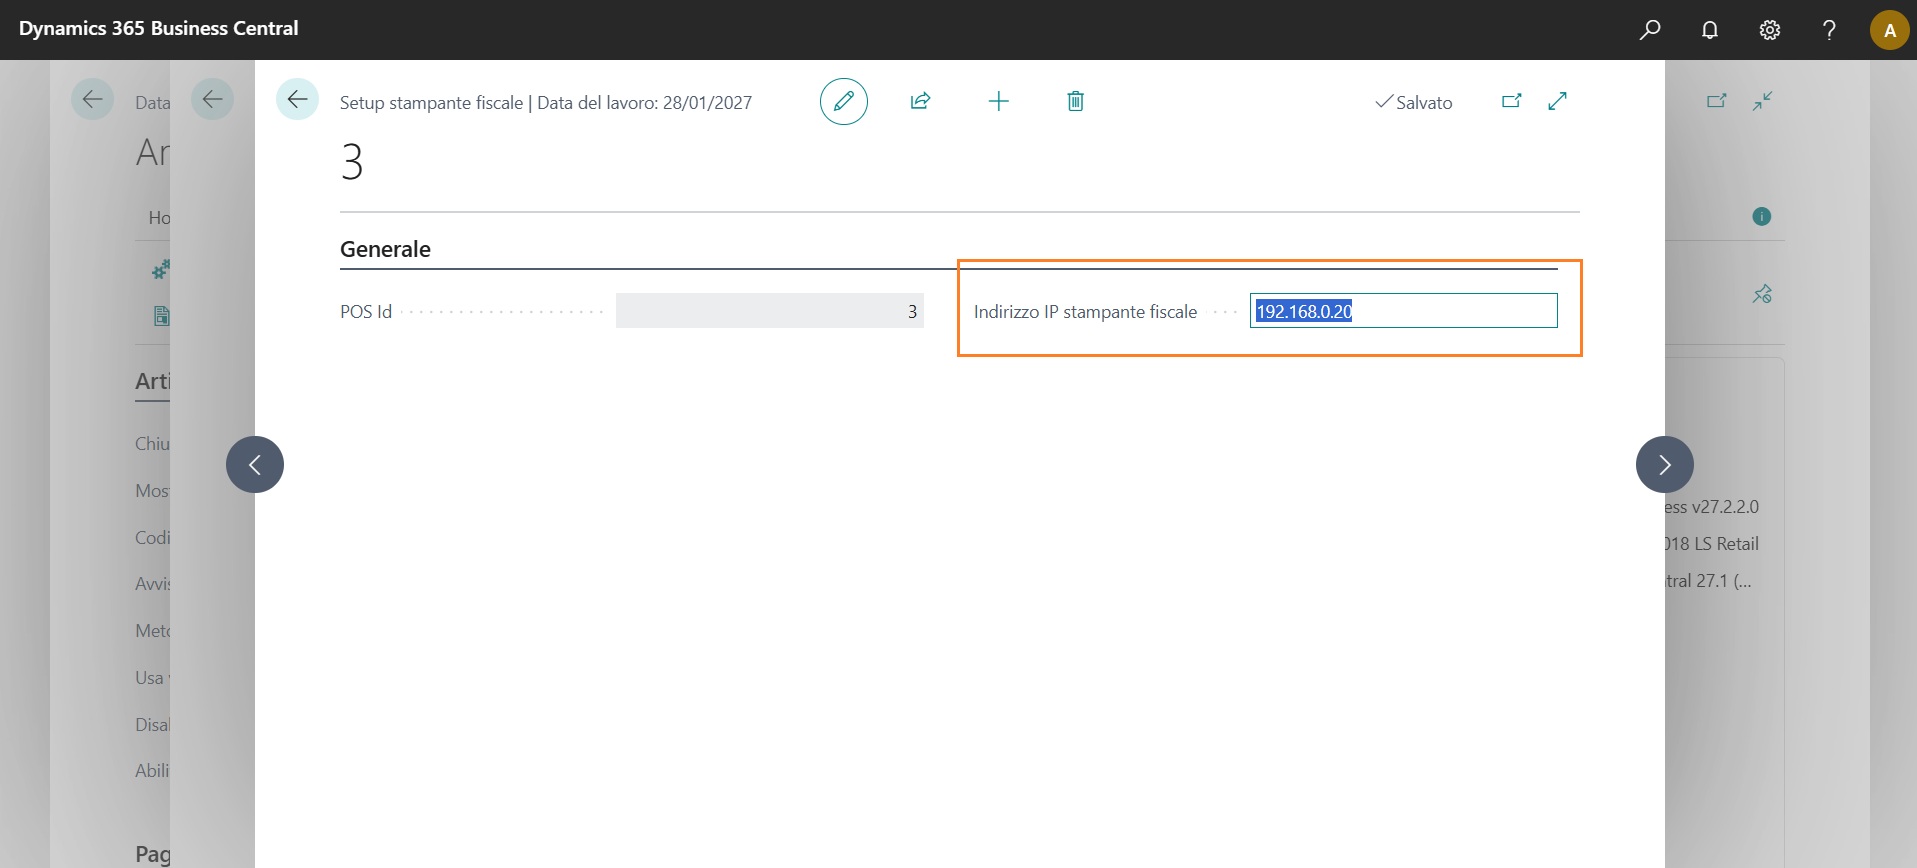Expand page to full screen
The width and height of the screenshot is (1917, 868).
coord(1557,101)
